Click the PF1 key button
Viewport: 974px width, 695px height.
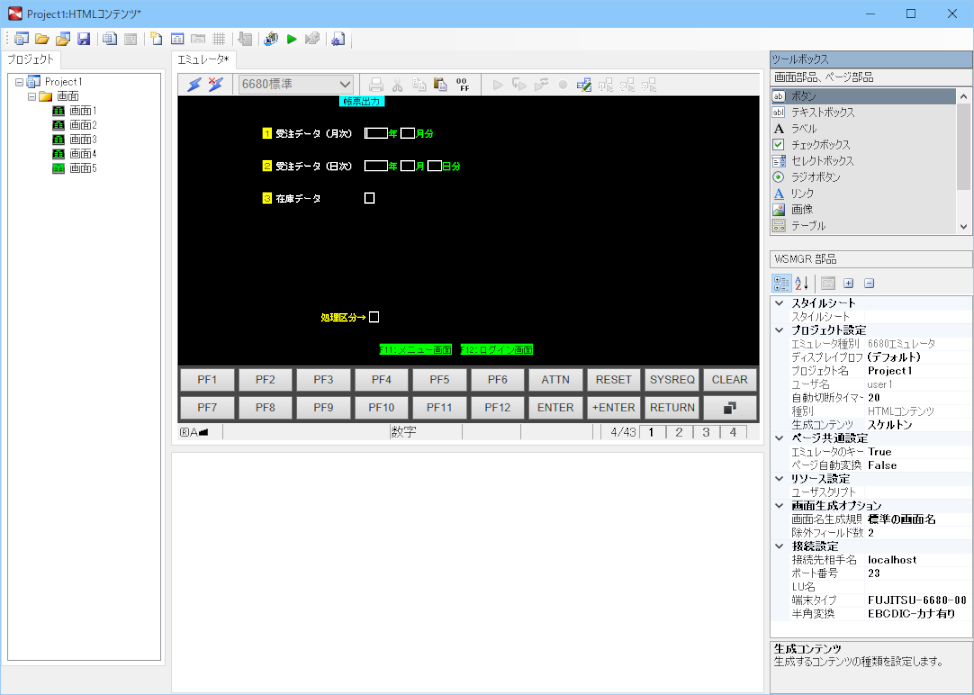coord(207,379)
